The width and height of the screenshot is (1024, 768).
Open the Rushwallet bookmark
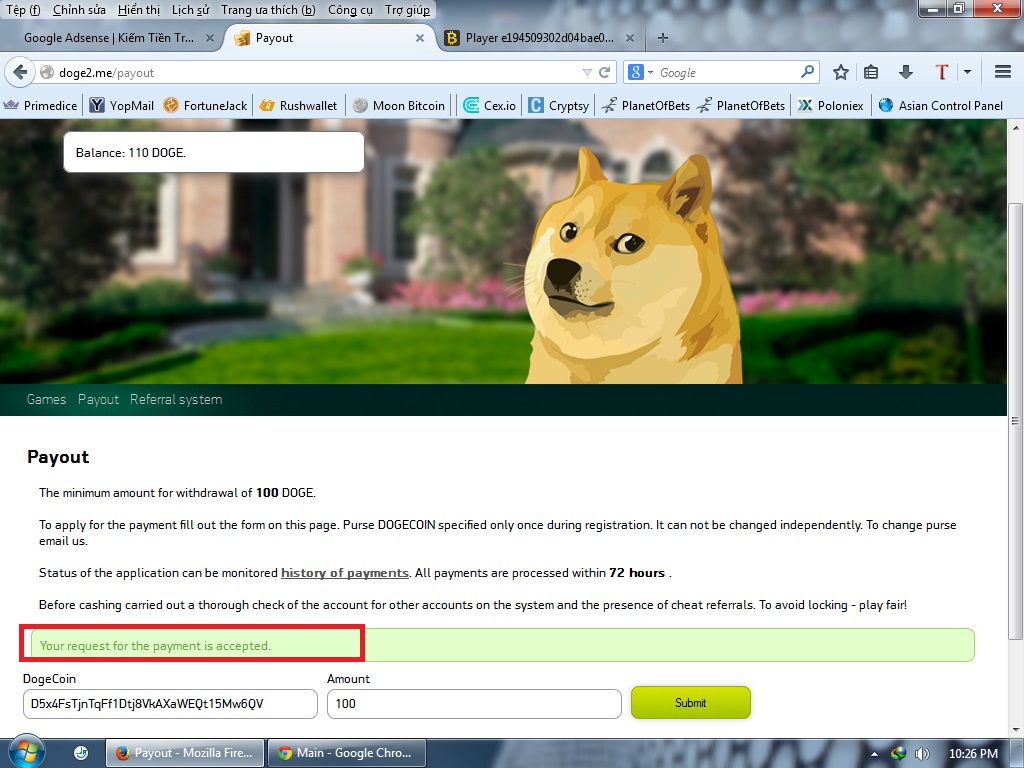tap(298, 106)
